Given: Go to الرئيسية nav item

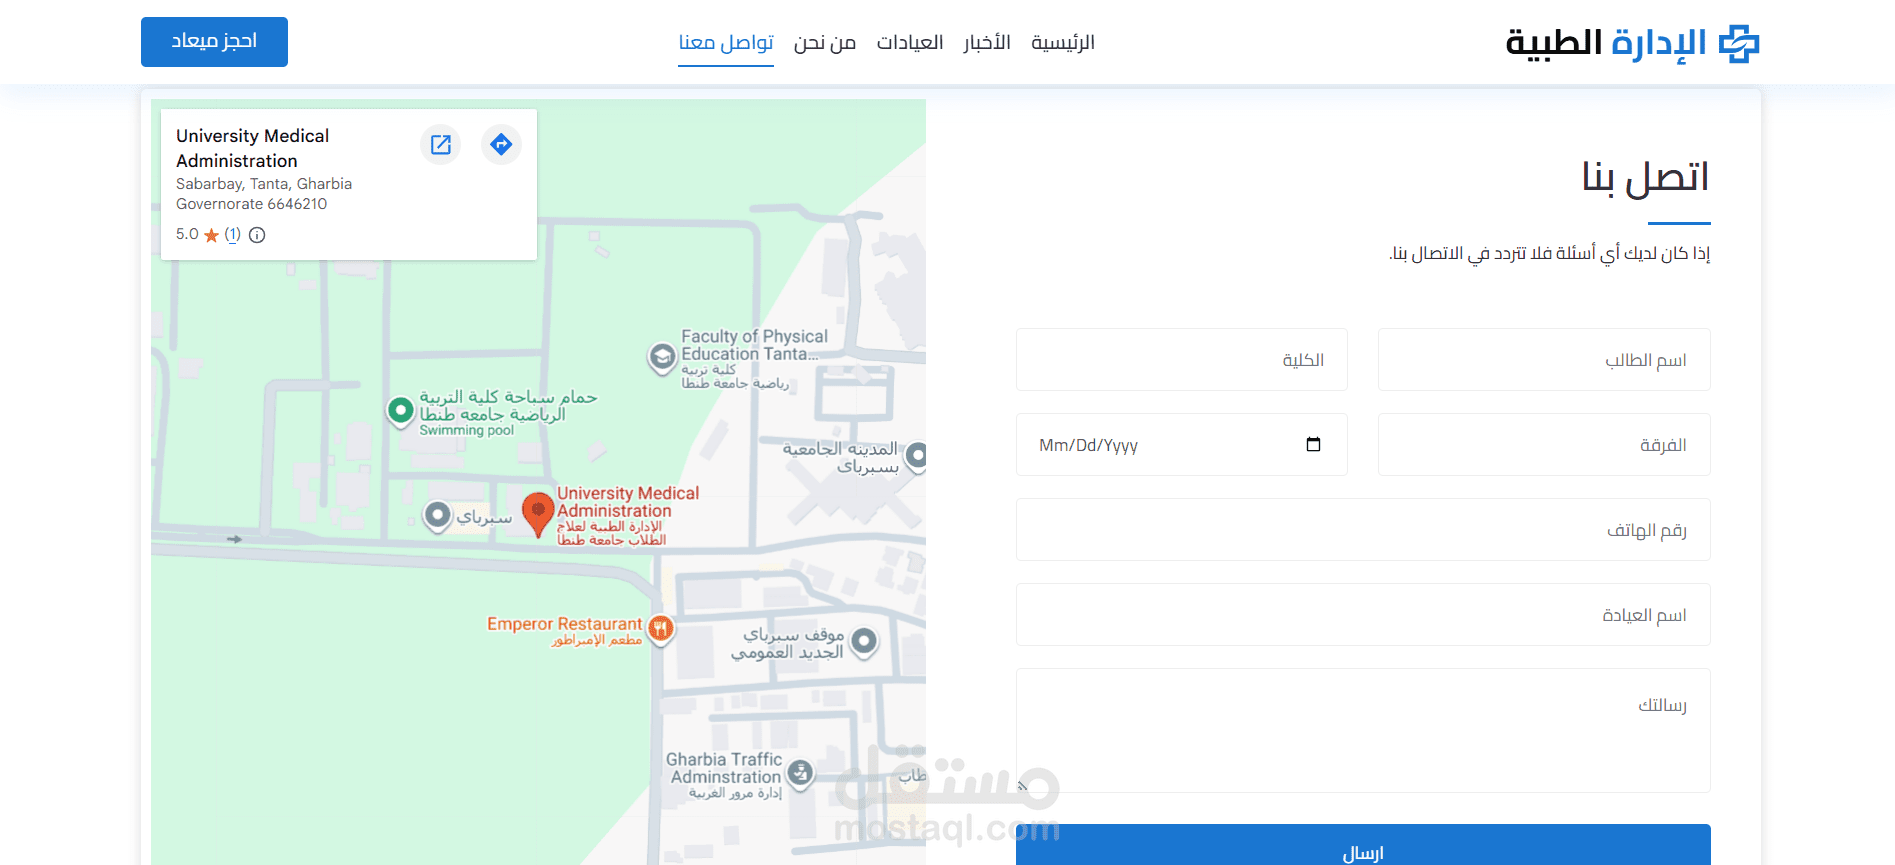Looking at the screenshot, I should [x=1063, y=42].
